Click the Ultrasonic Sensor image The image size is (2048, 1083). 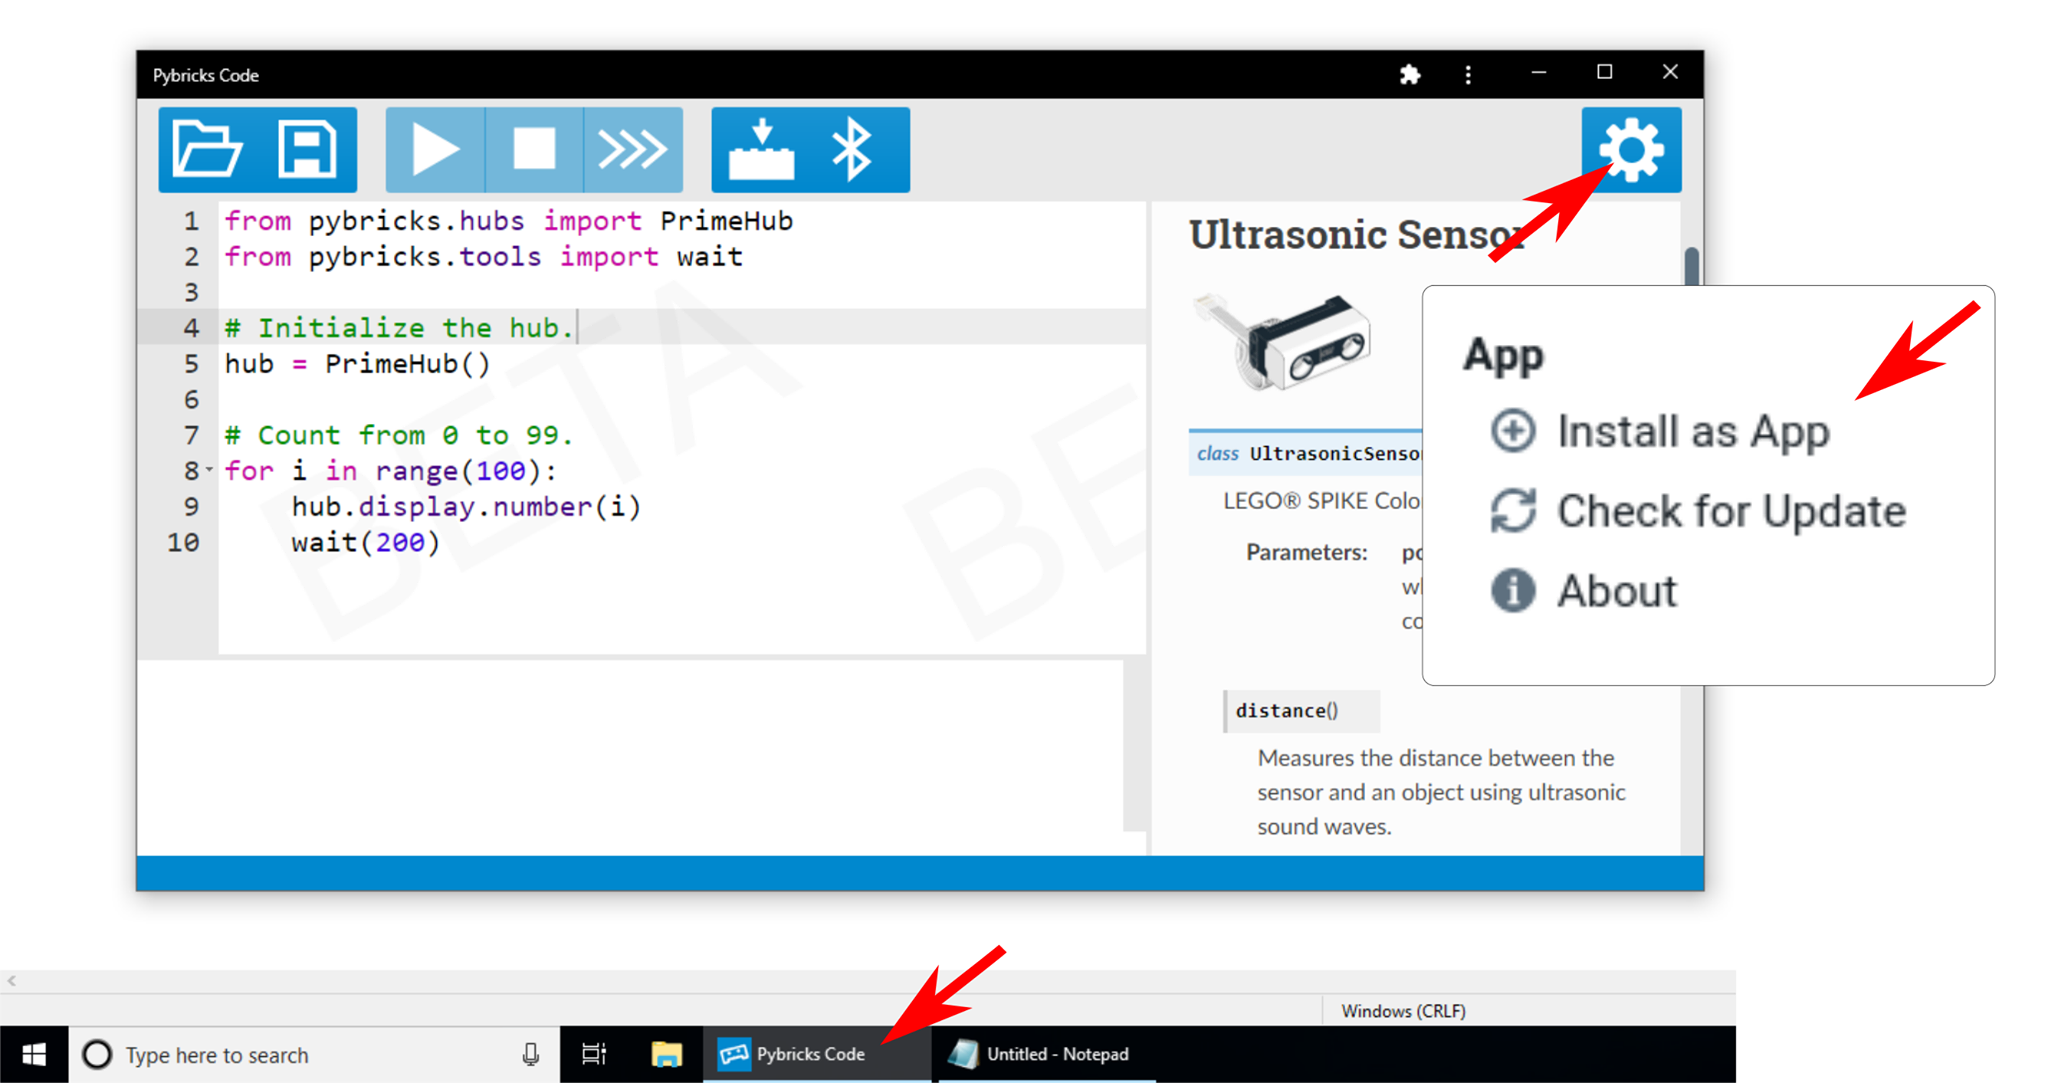click(1283, 342)
